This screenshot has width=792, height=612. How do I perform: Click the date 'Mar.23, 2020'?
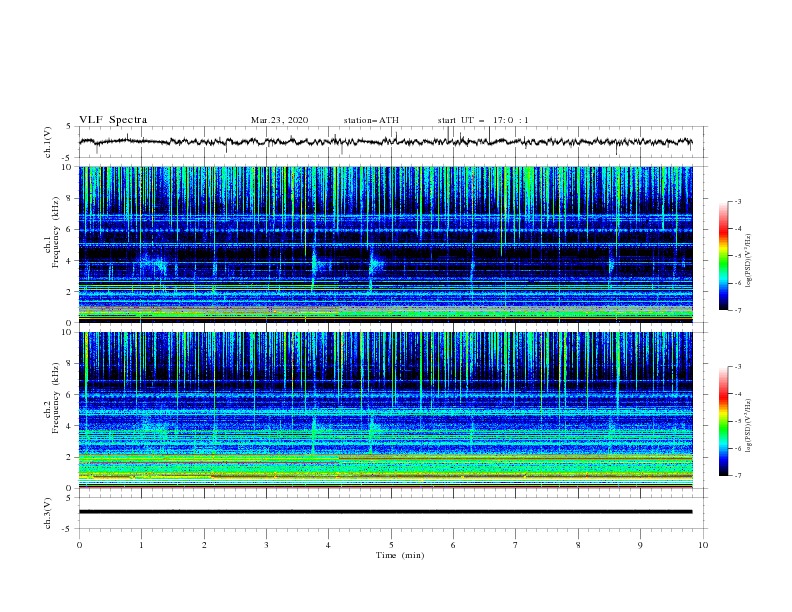[279, 120]
